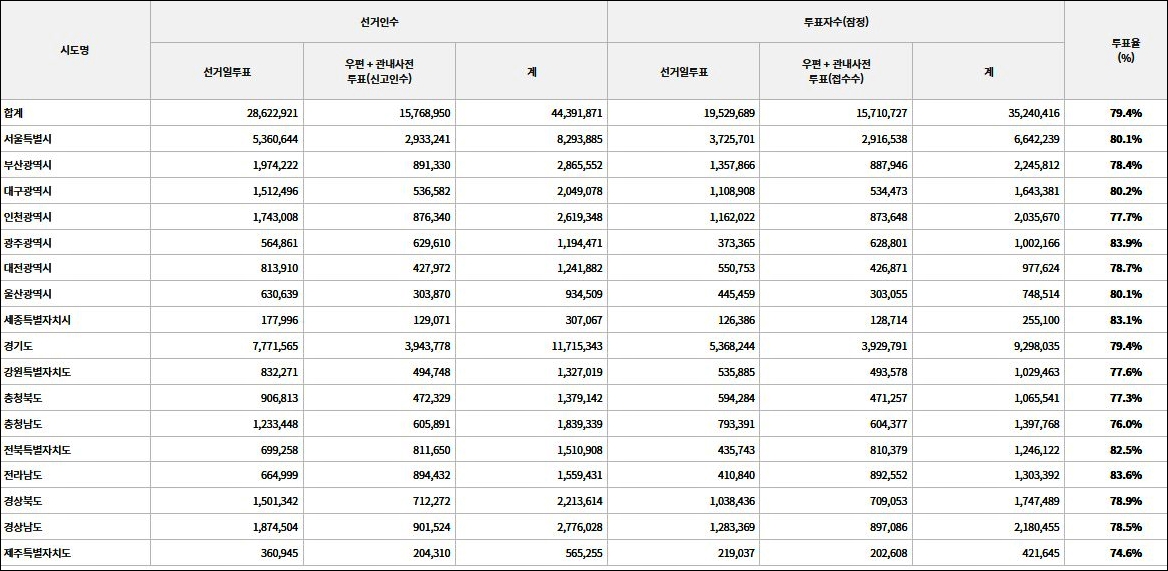Select the 합계 row label
Image resolution: width=1168 pixels, height=571 pixels.
point(13,113)
